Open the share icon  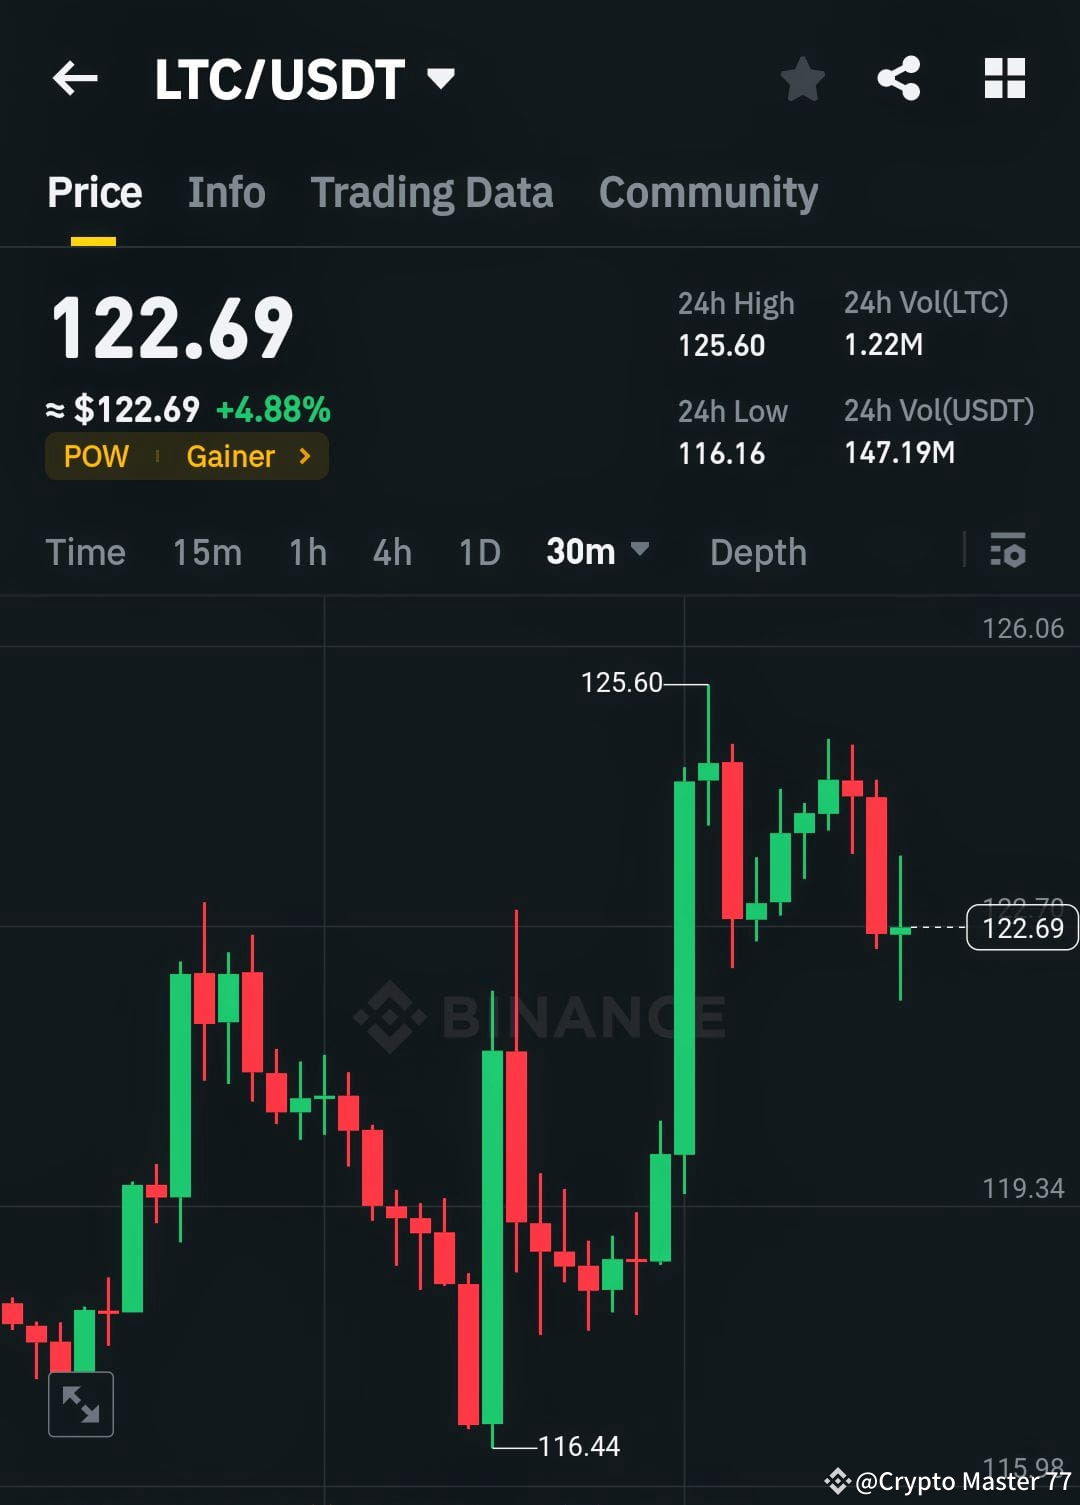(x=897, y=79)
